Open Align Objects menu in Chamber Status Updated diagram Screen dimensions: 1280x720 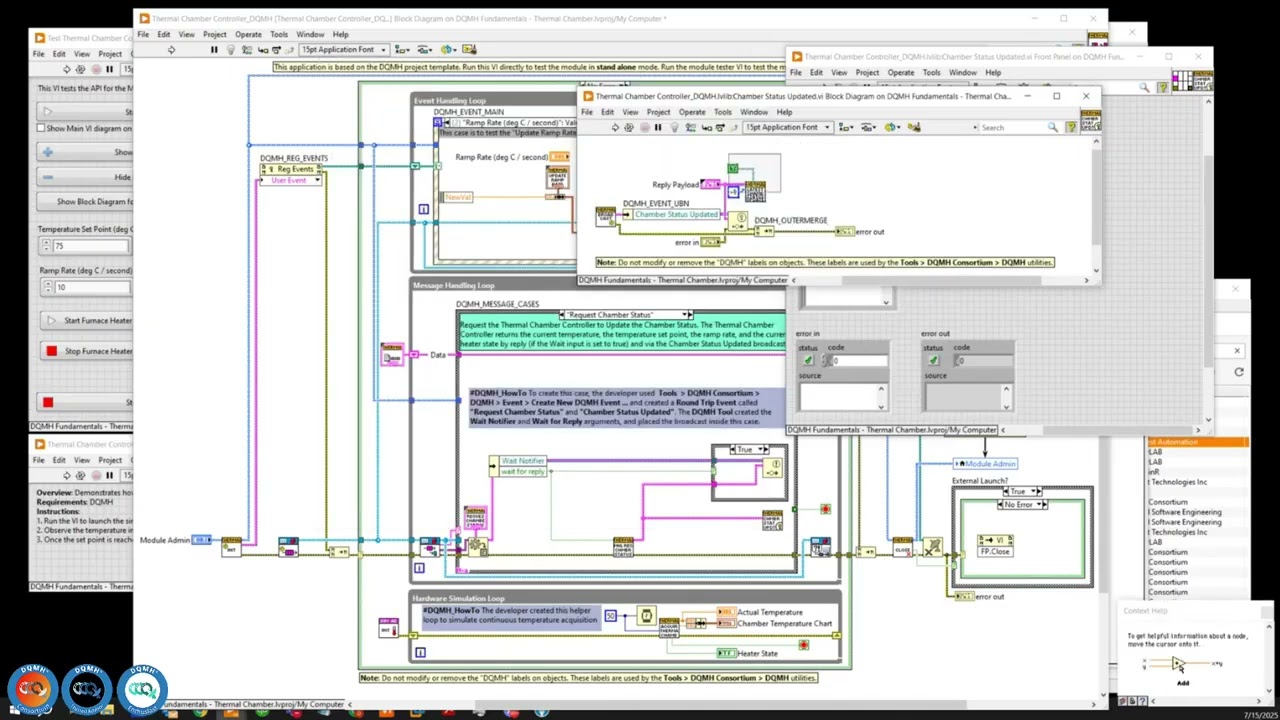846,127
